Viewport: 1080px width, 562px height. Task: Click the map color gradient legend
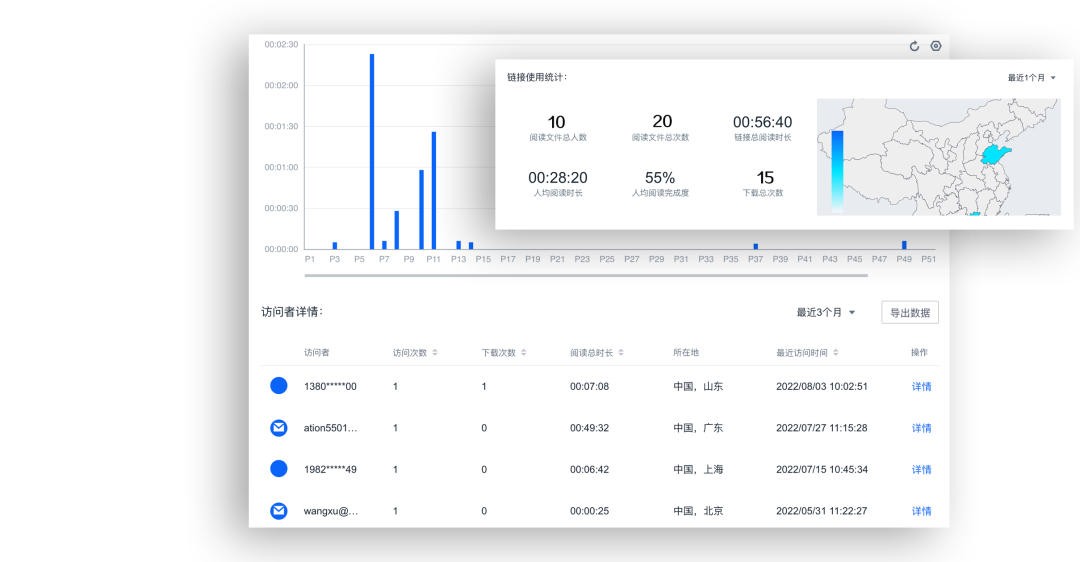837,171
